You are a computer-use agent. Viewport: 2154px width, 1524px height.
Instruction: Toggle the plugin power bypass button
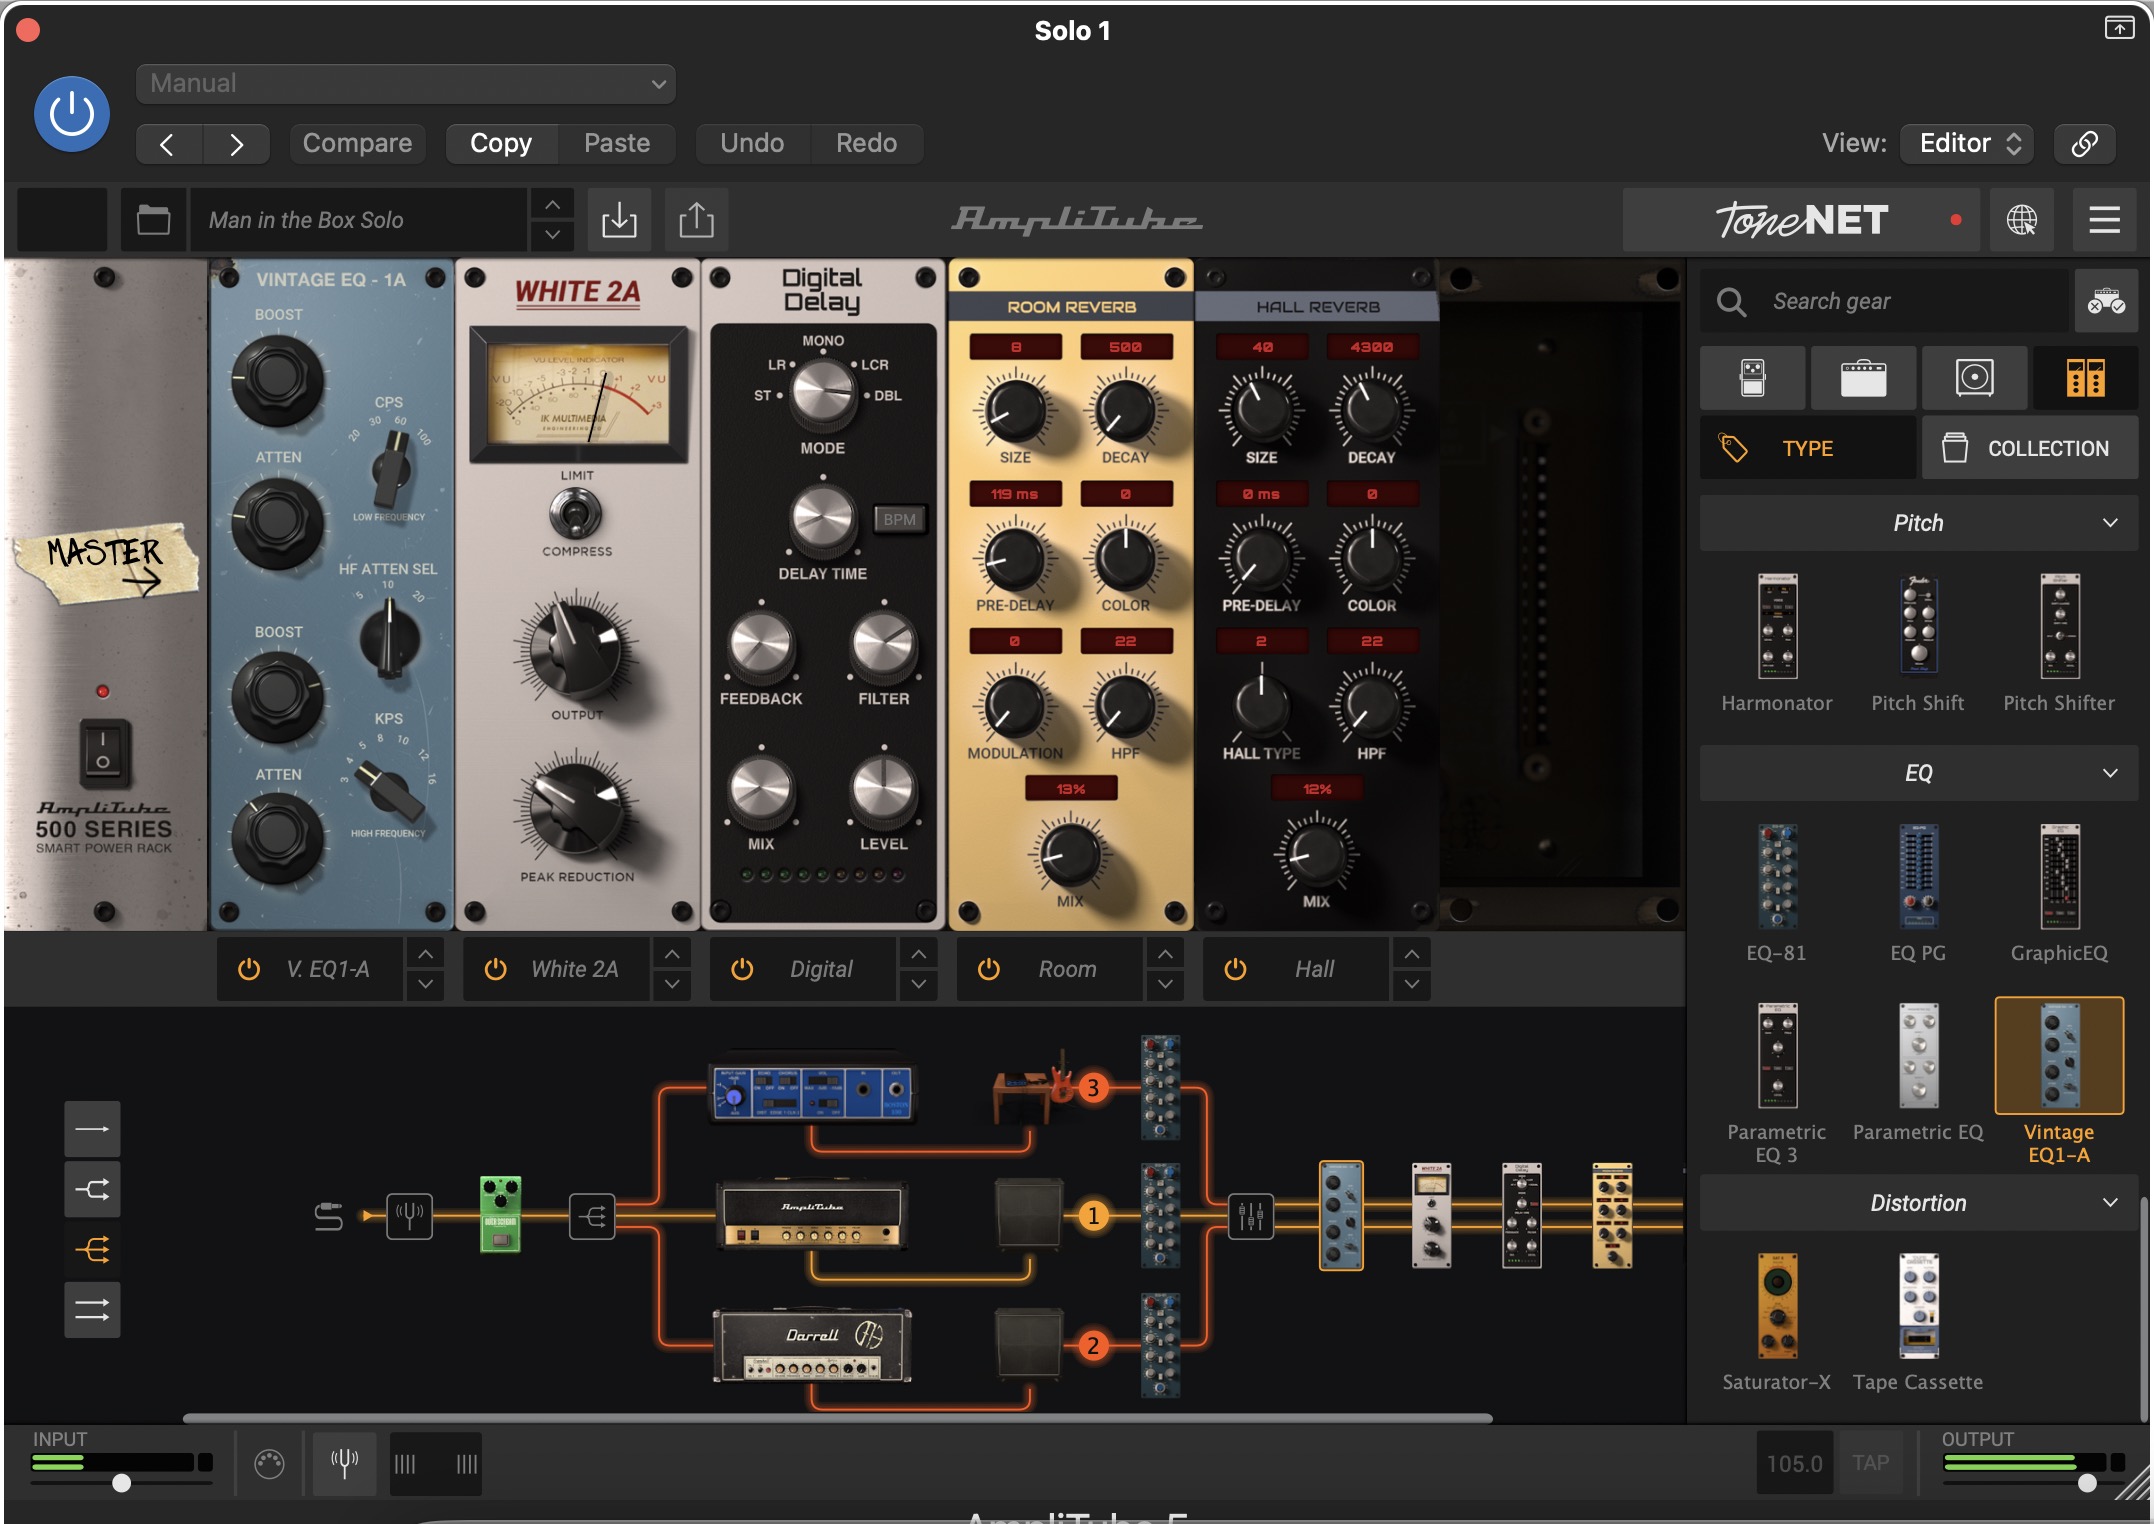pos(72,114)
